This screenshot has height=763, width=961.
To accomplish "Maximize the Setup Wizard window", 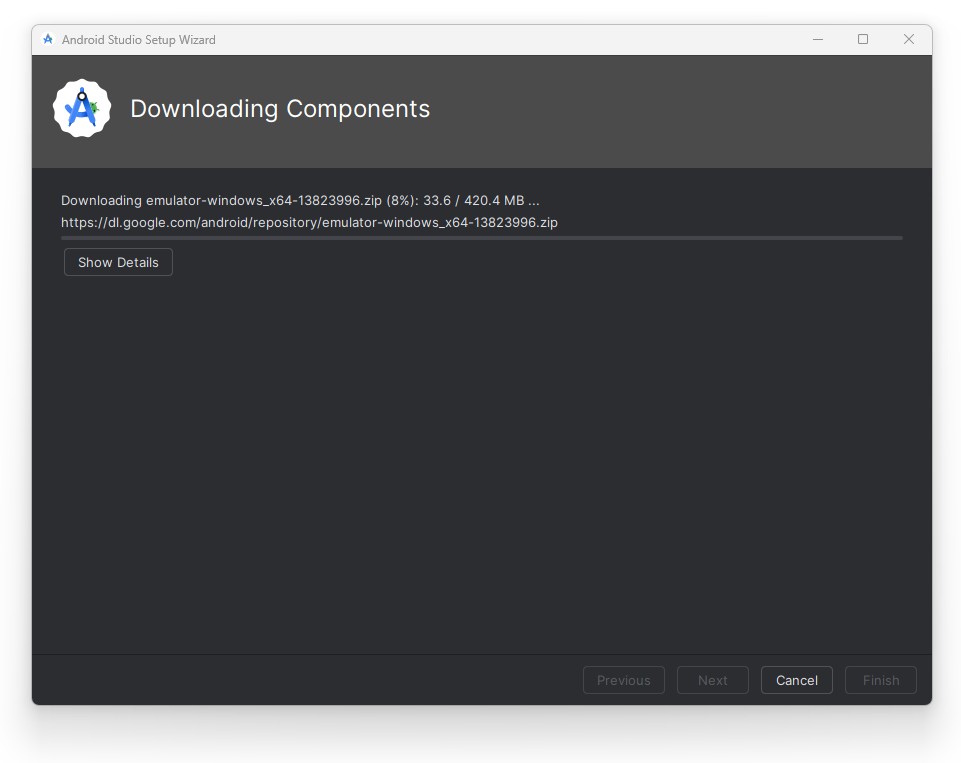I will coord(863,40).
